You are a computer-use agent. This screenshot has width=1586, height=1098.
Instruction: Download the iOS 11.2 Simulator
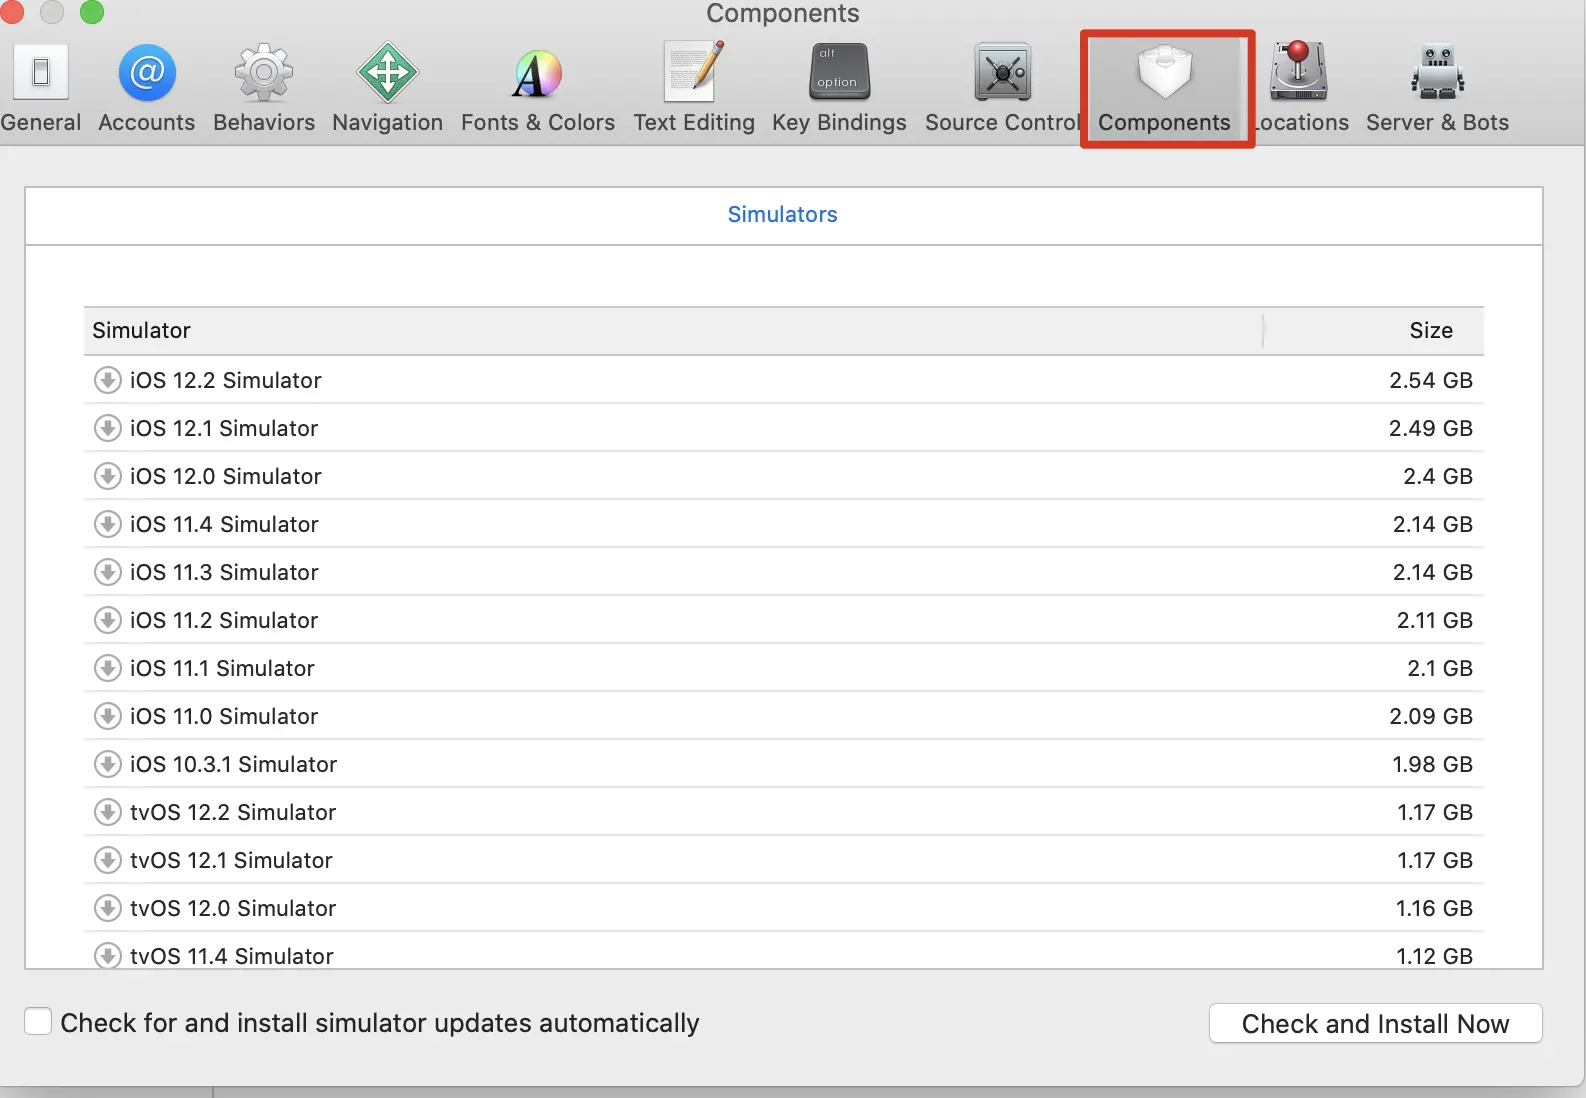[x=107, y=620]
